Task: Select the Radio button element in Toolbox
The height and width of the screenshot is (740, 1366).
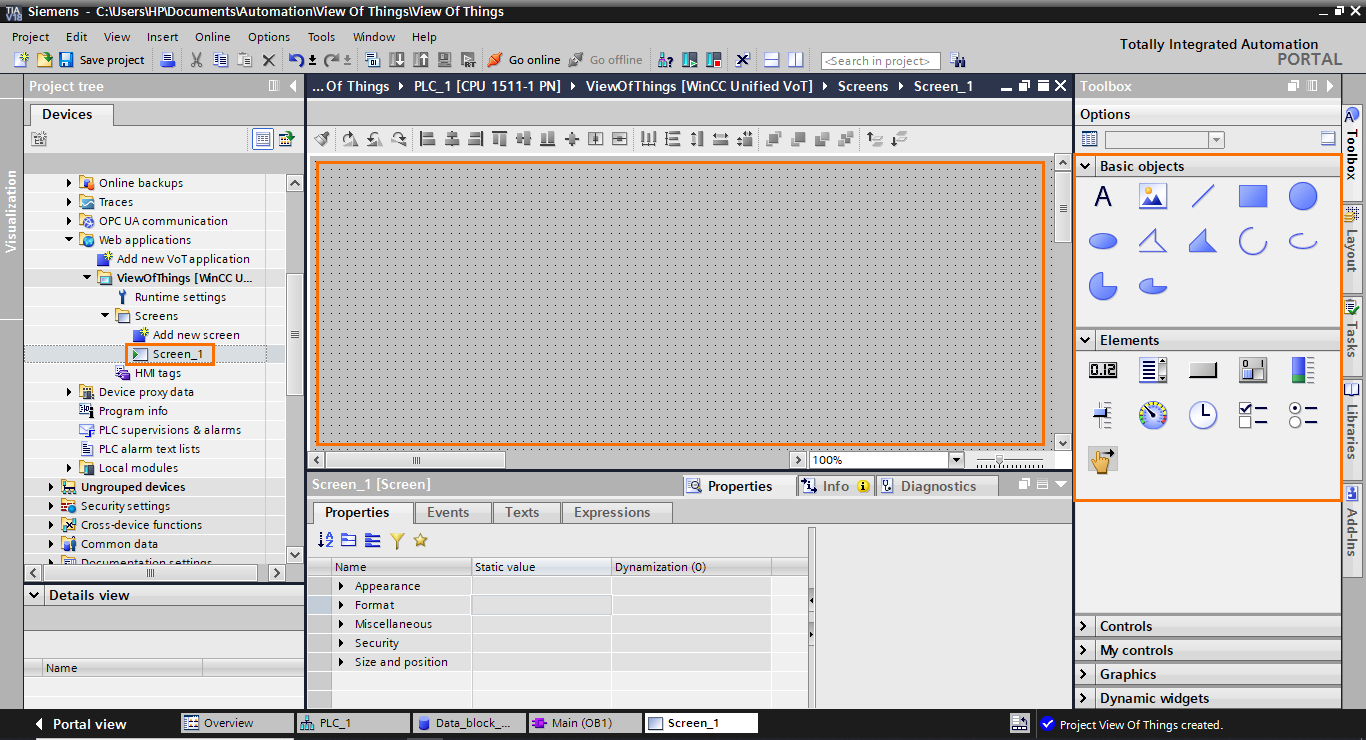Action: tap(1303, 414)
